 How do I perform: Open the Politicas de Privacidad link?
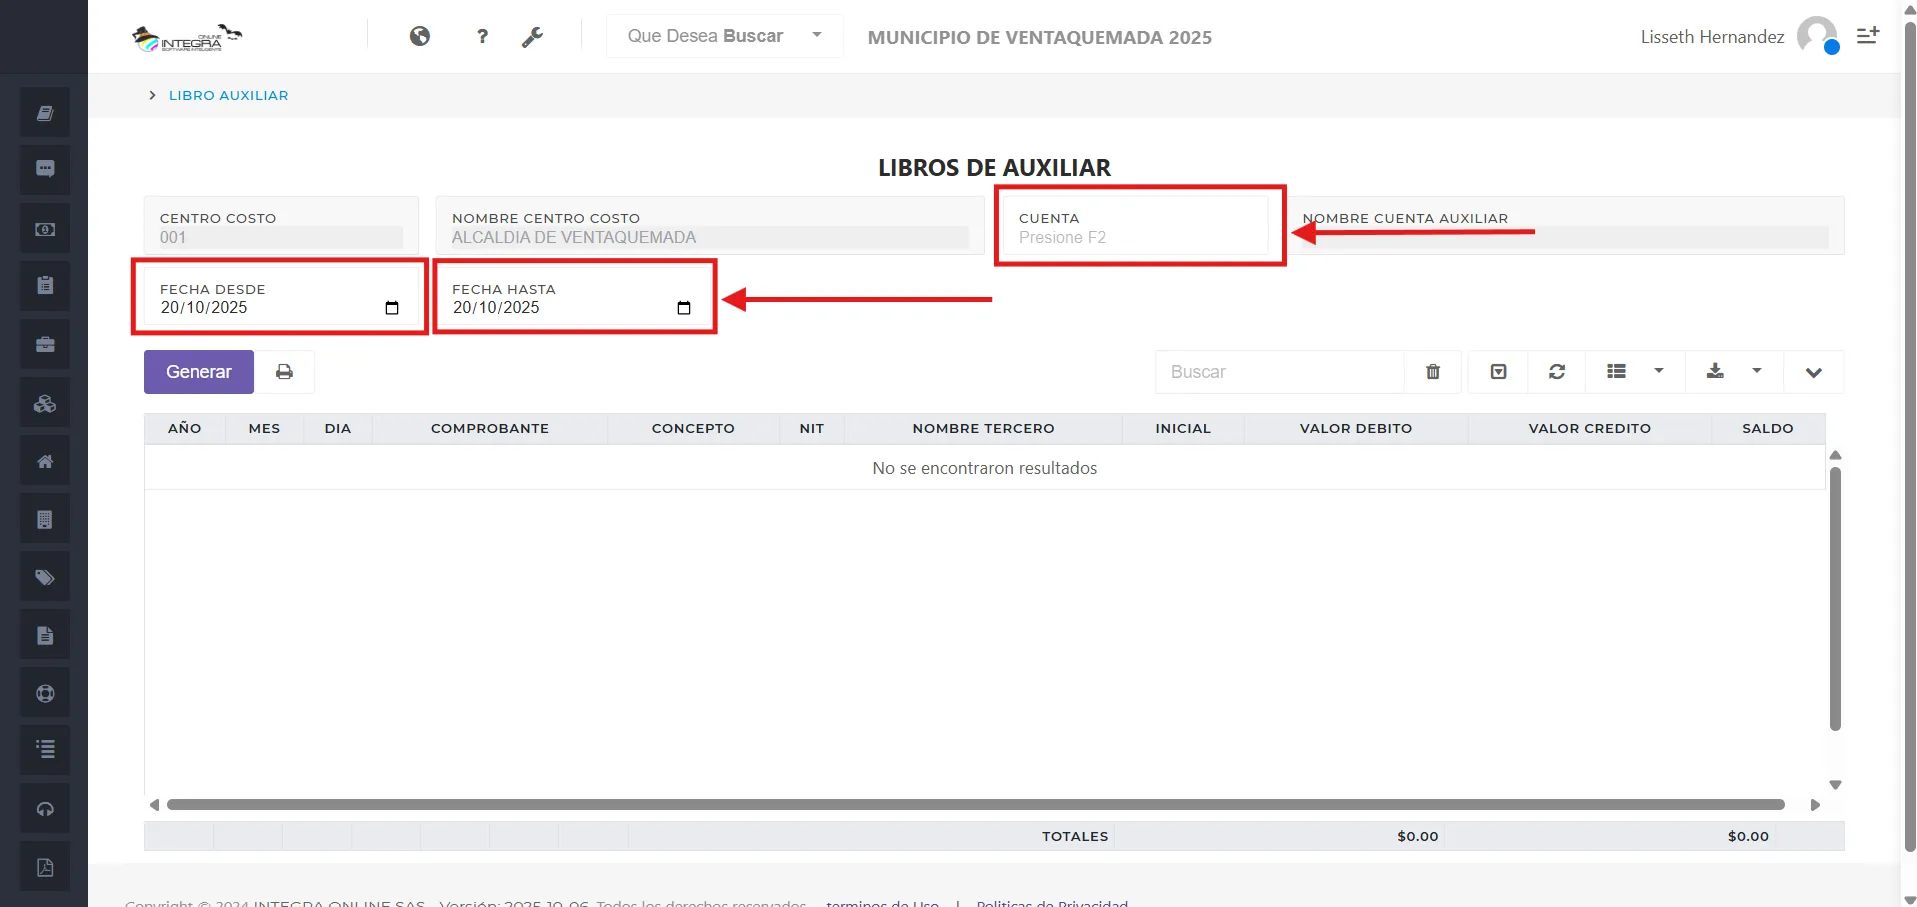(x=1051, y=901)
